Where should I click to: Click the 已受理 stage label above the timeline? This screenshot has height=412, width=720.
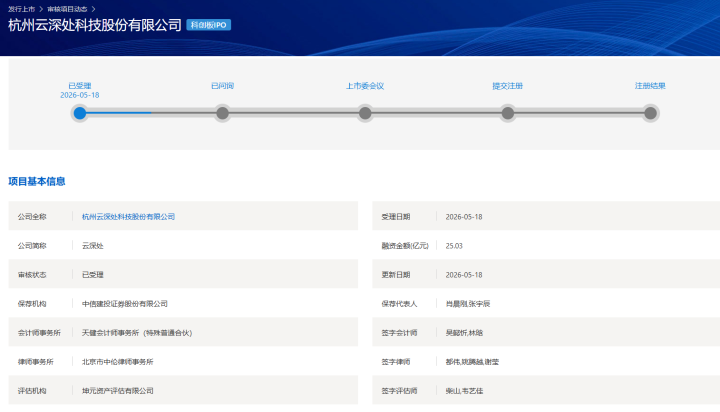80,86
